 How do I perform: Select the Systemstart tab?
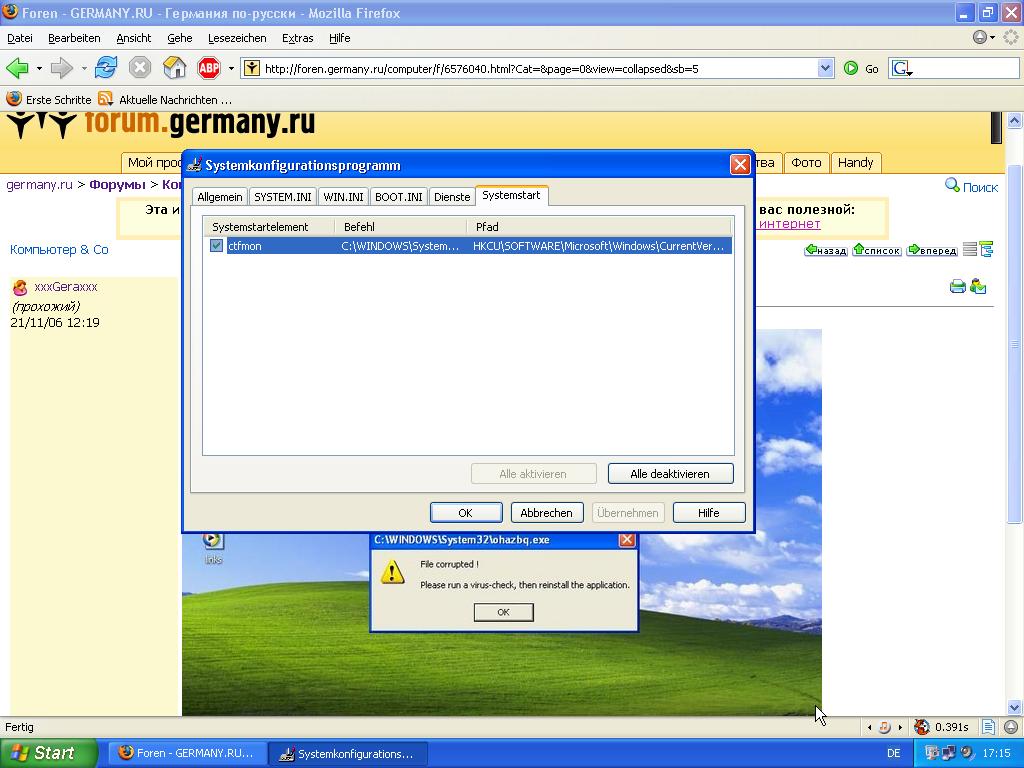(511, 195)
